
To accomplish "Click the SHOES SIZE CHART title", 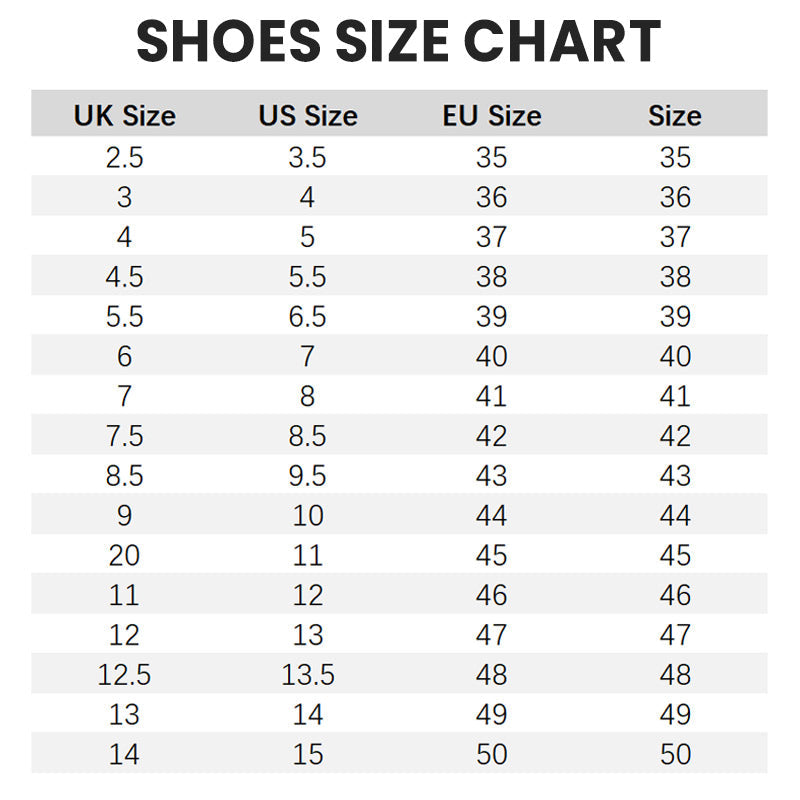I will pos(399,42).
